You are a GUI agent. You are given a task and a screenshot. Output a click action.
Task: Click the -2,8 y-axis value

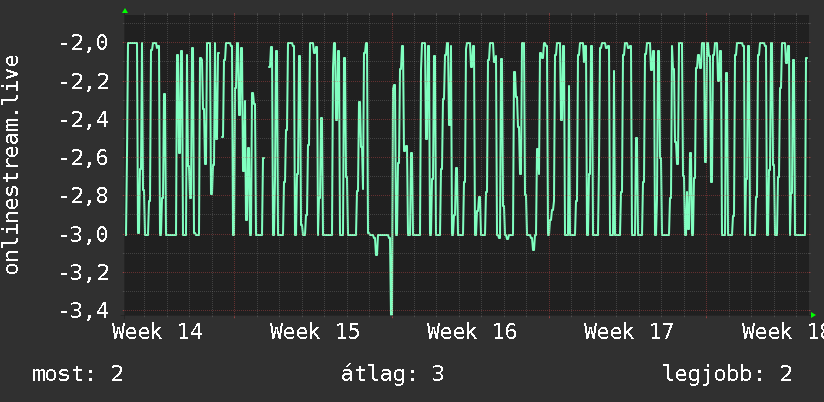point(83,196)
